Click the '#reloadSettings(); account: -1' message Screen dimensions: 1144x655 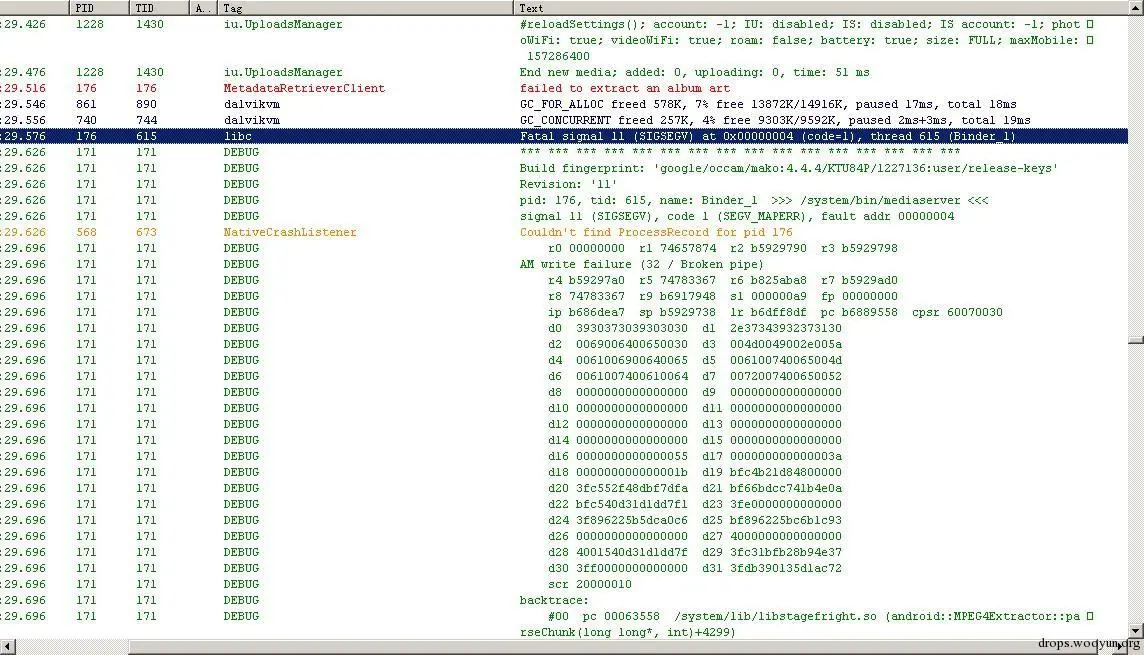click(806, 40)
